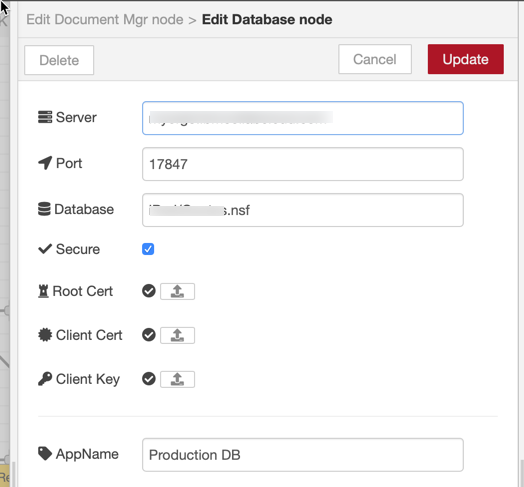Click the arrow icon beside Port

45,163
